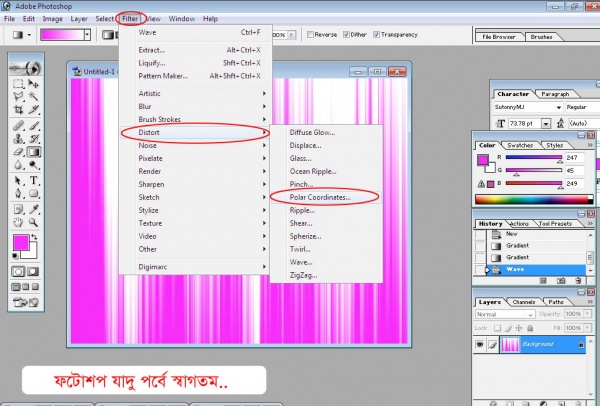Toggle lock transparent pixels box
Image resolution: width=600 pixels, height=406 pixels.
[497, 328]
